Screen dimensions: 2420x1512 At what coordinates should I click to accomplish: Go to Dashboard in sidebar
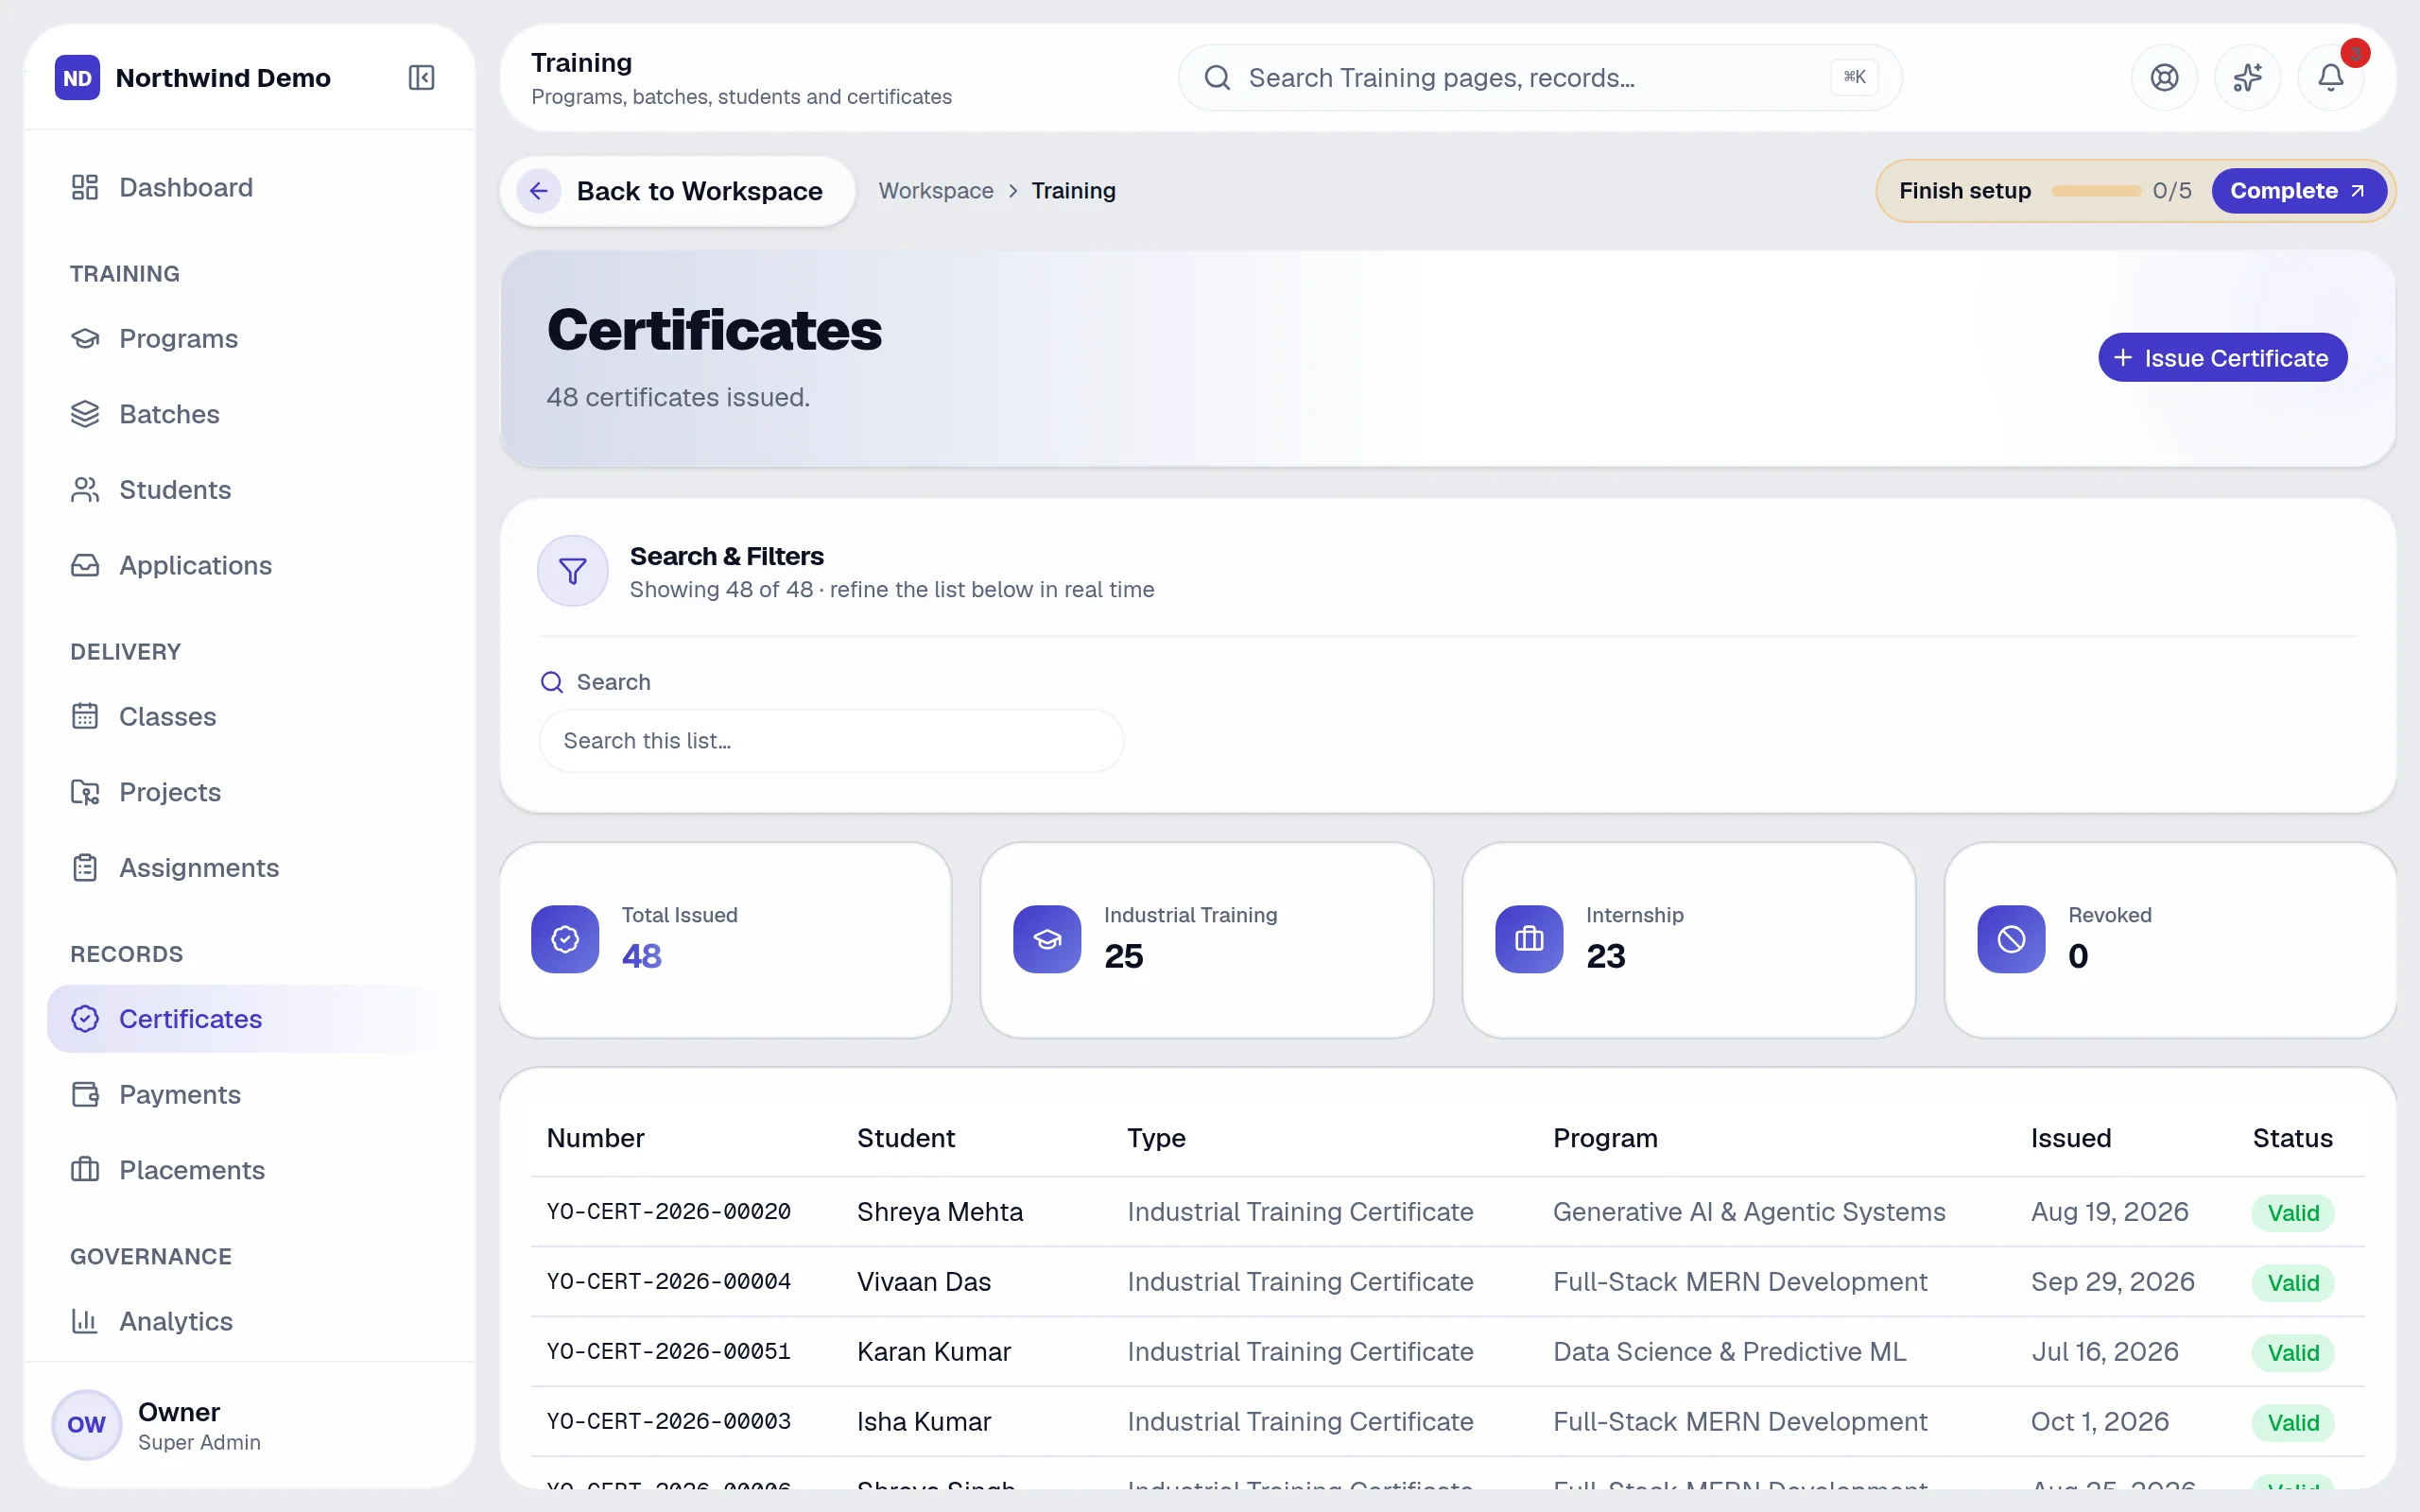tap(248, 187)
